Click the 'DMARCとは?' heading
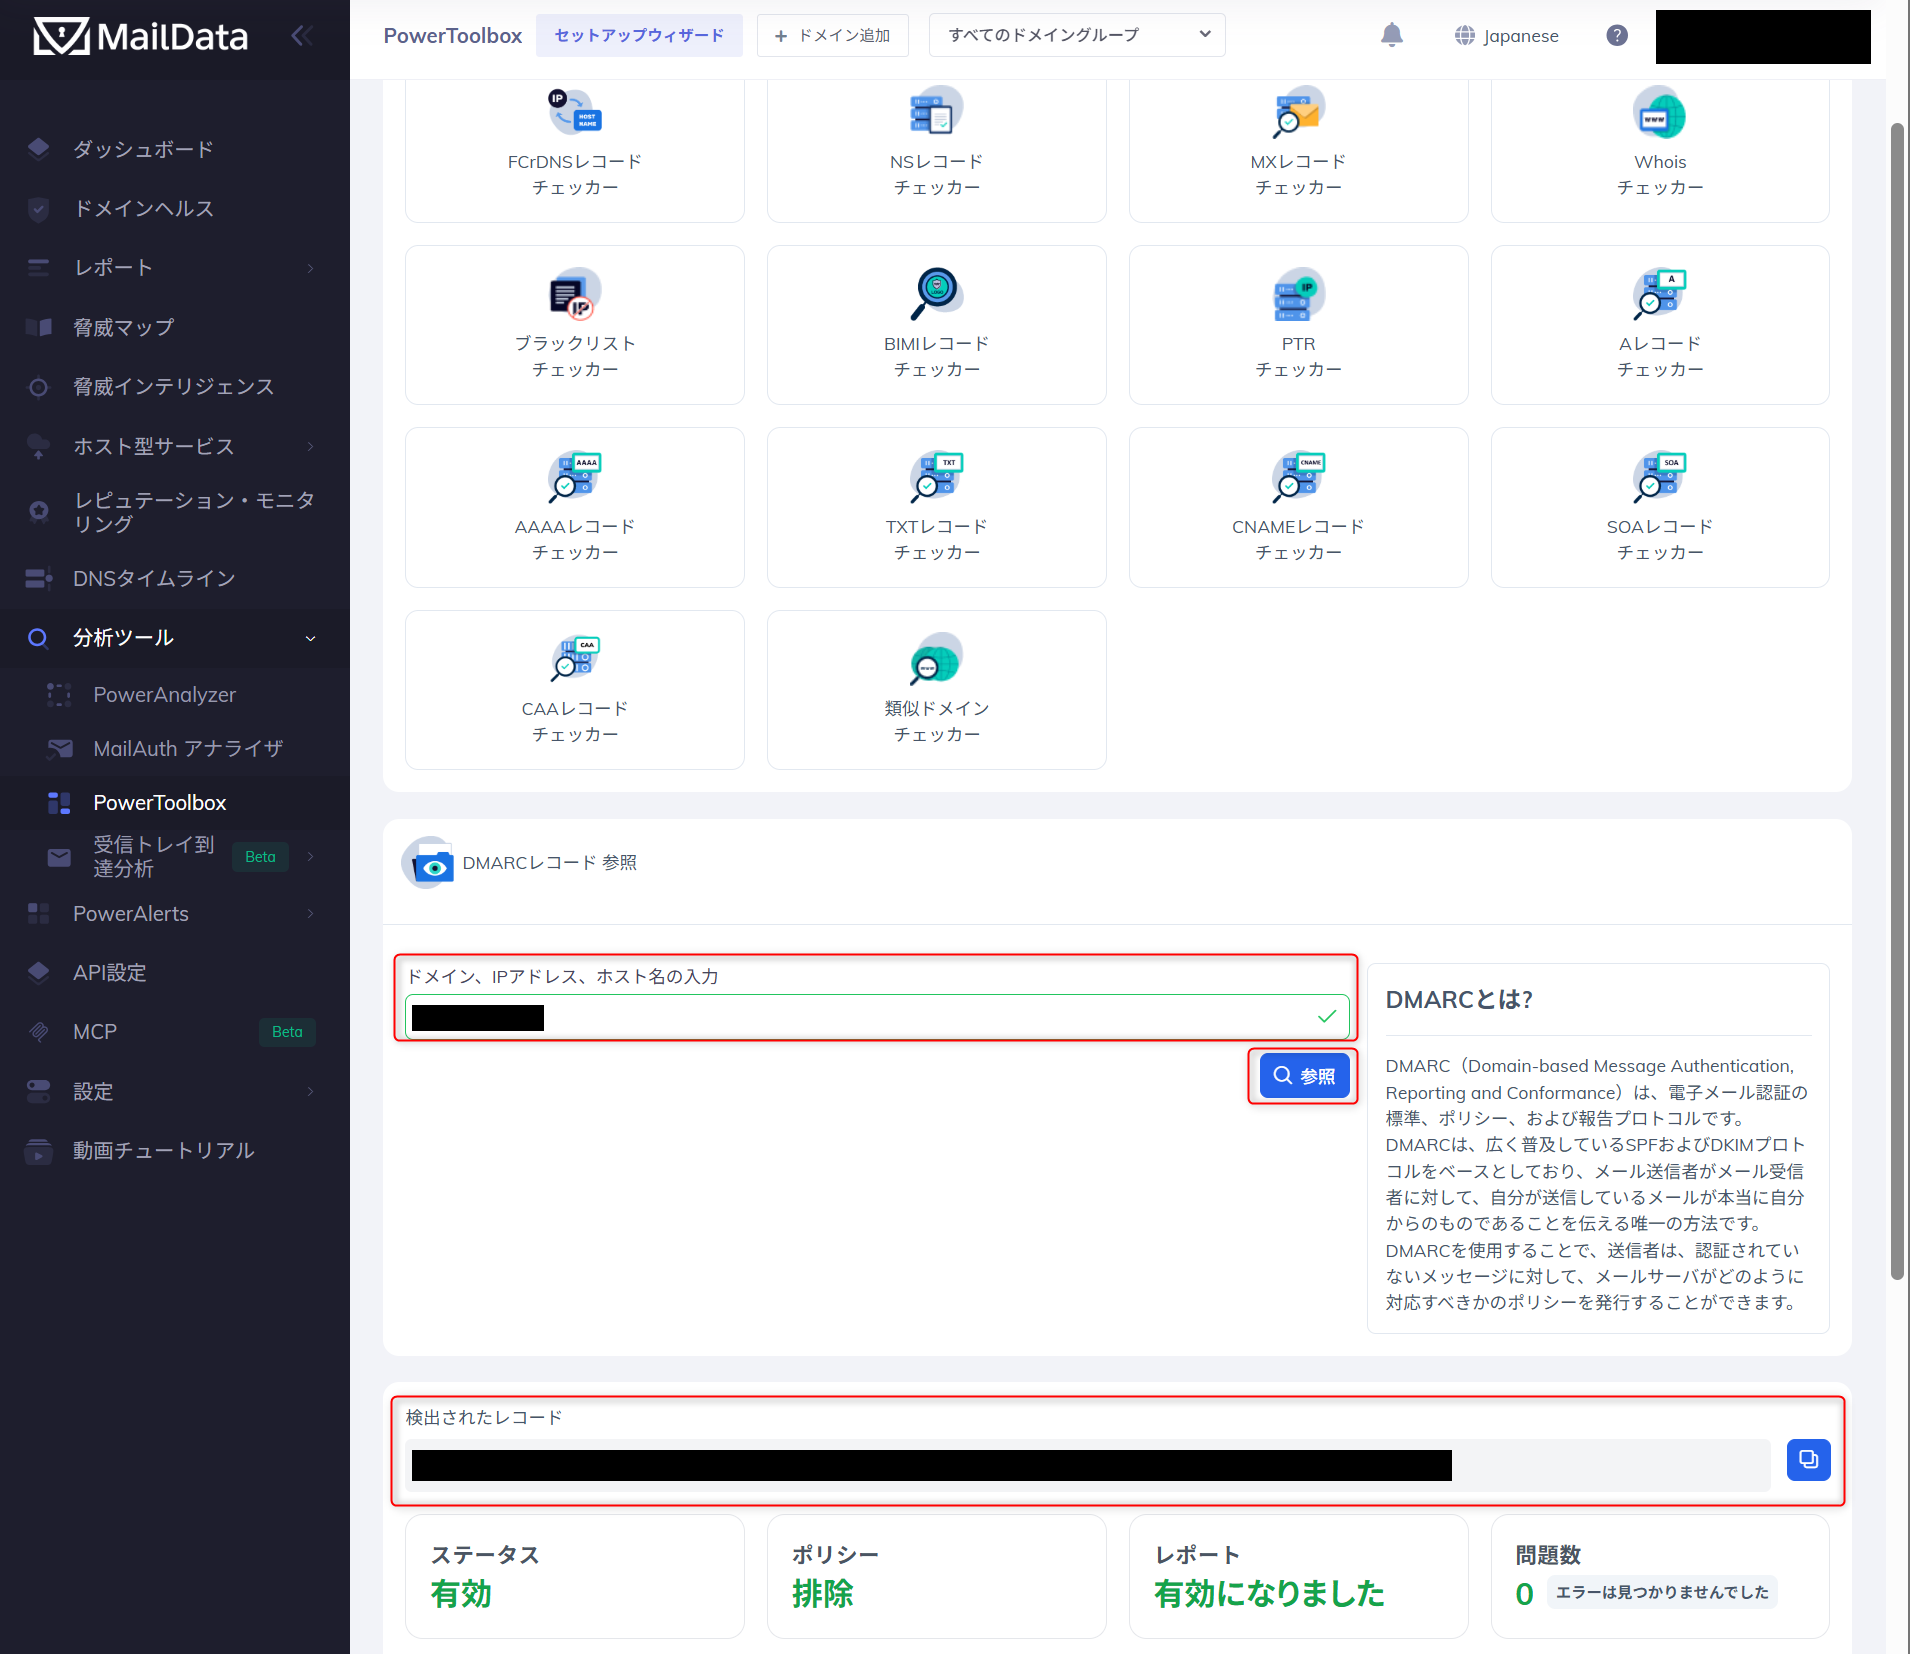Viewport: 1910px width, 1654px height. tap(1459, 999)
